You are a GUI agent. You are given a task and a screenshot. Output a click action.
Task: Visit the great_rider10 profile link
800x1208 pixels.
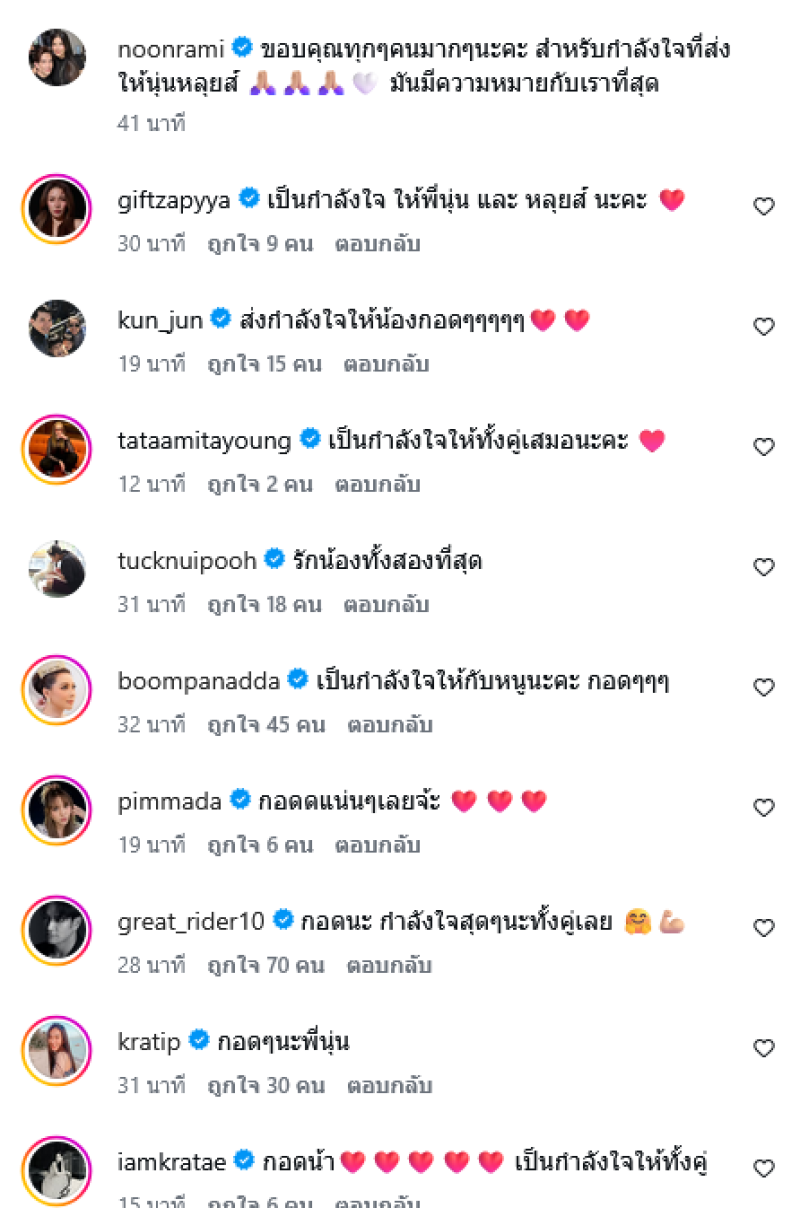point(191,921)
